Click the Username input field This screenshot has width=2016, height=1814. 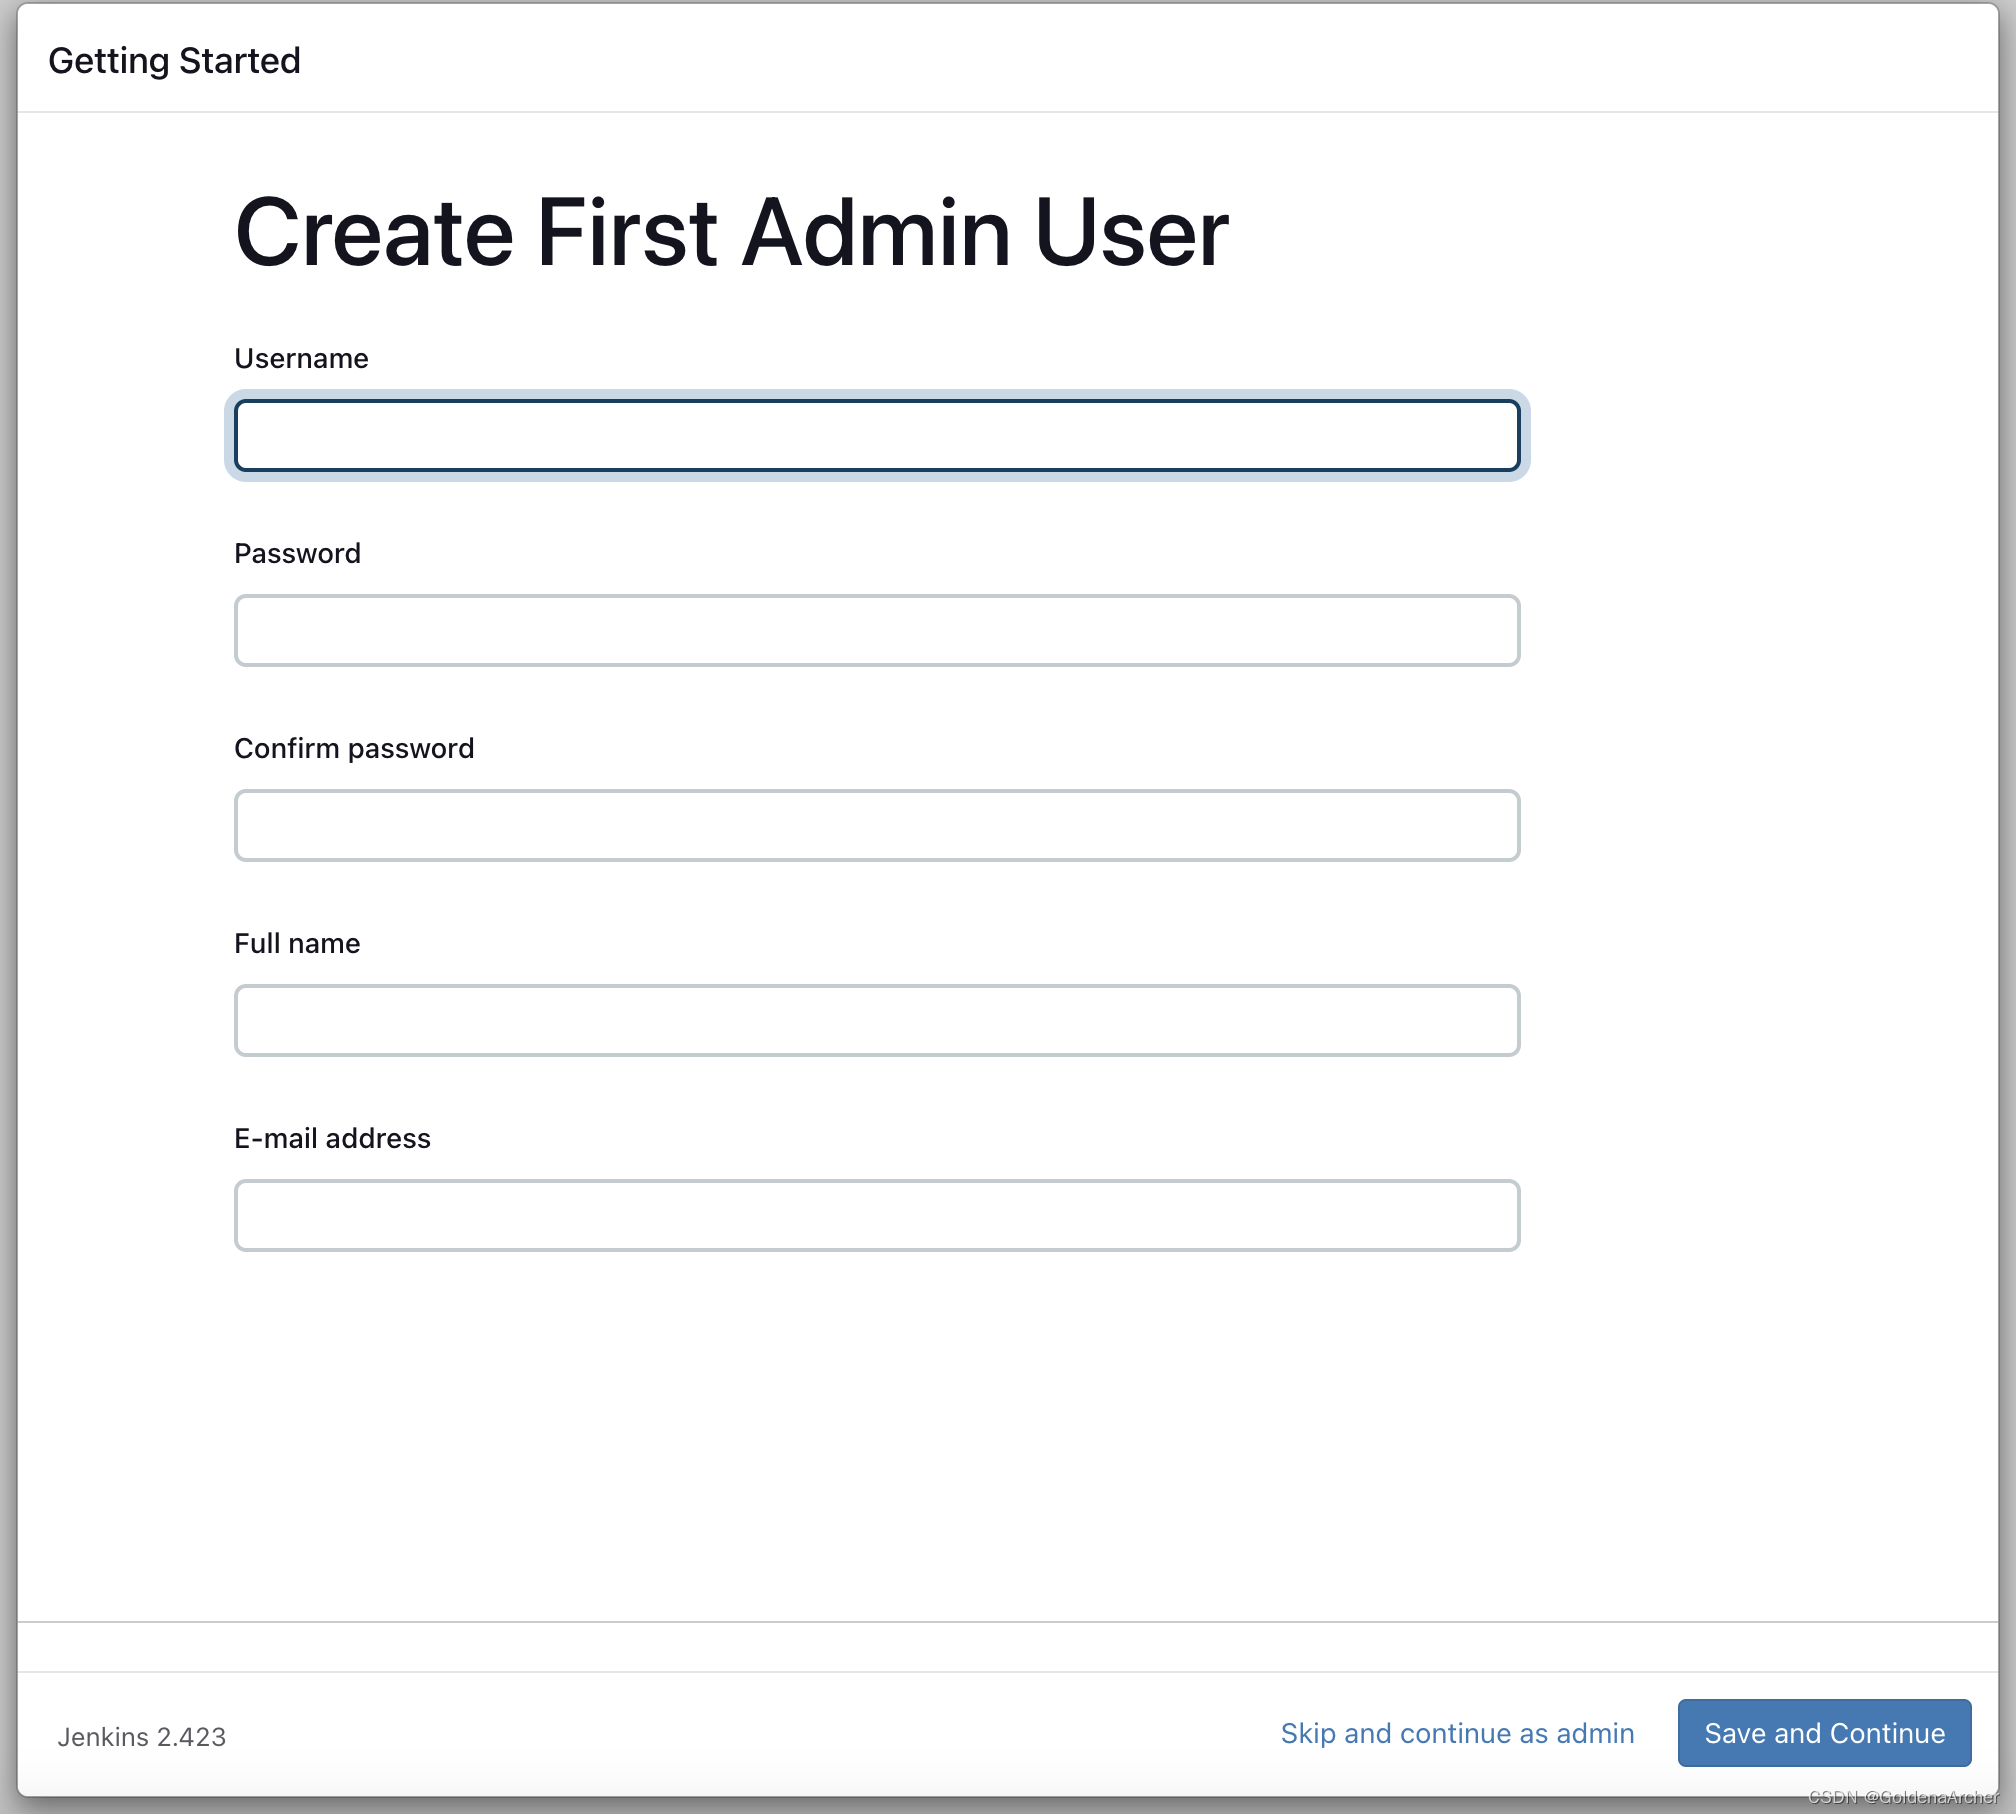coord(876,432)
